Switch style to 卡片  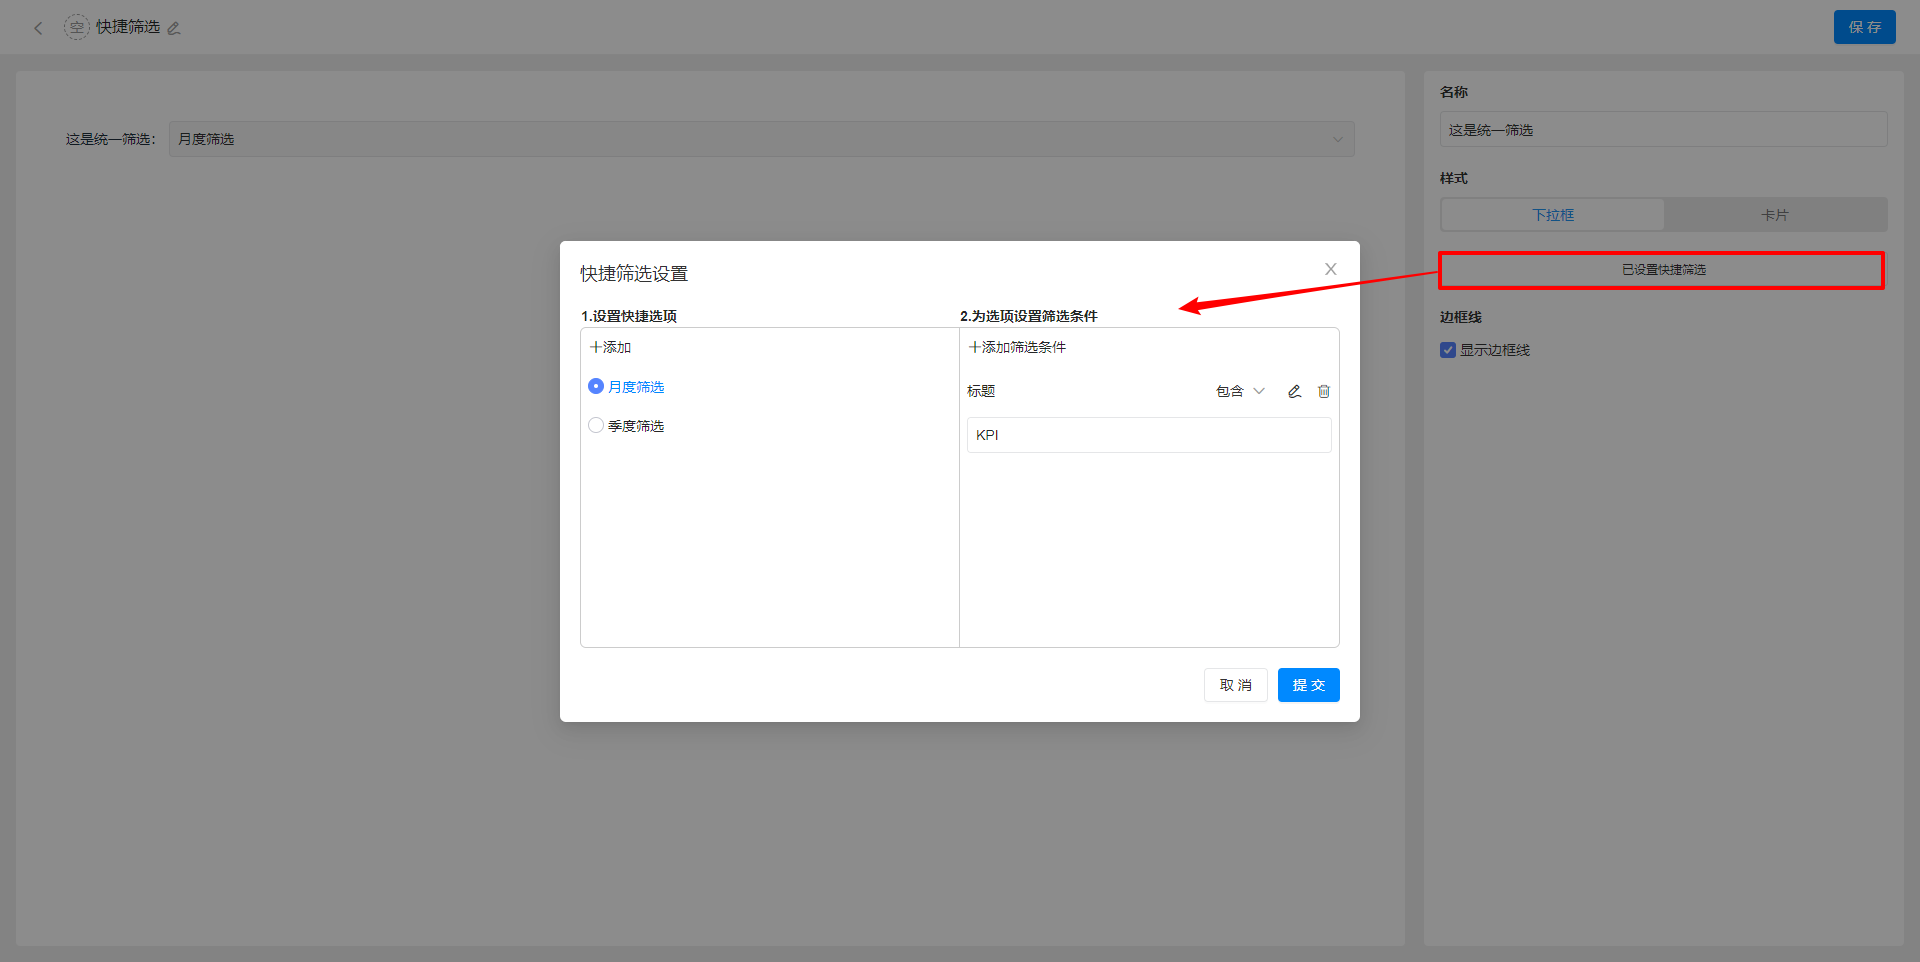pyautogui.click(x=1776, y=214)
